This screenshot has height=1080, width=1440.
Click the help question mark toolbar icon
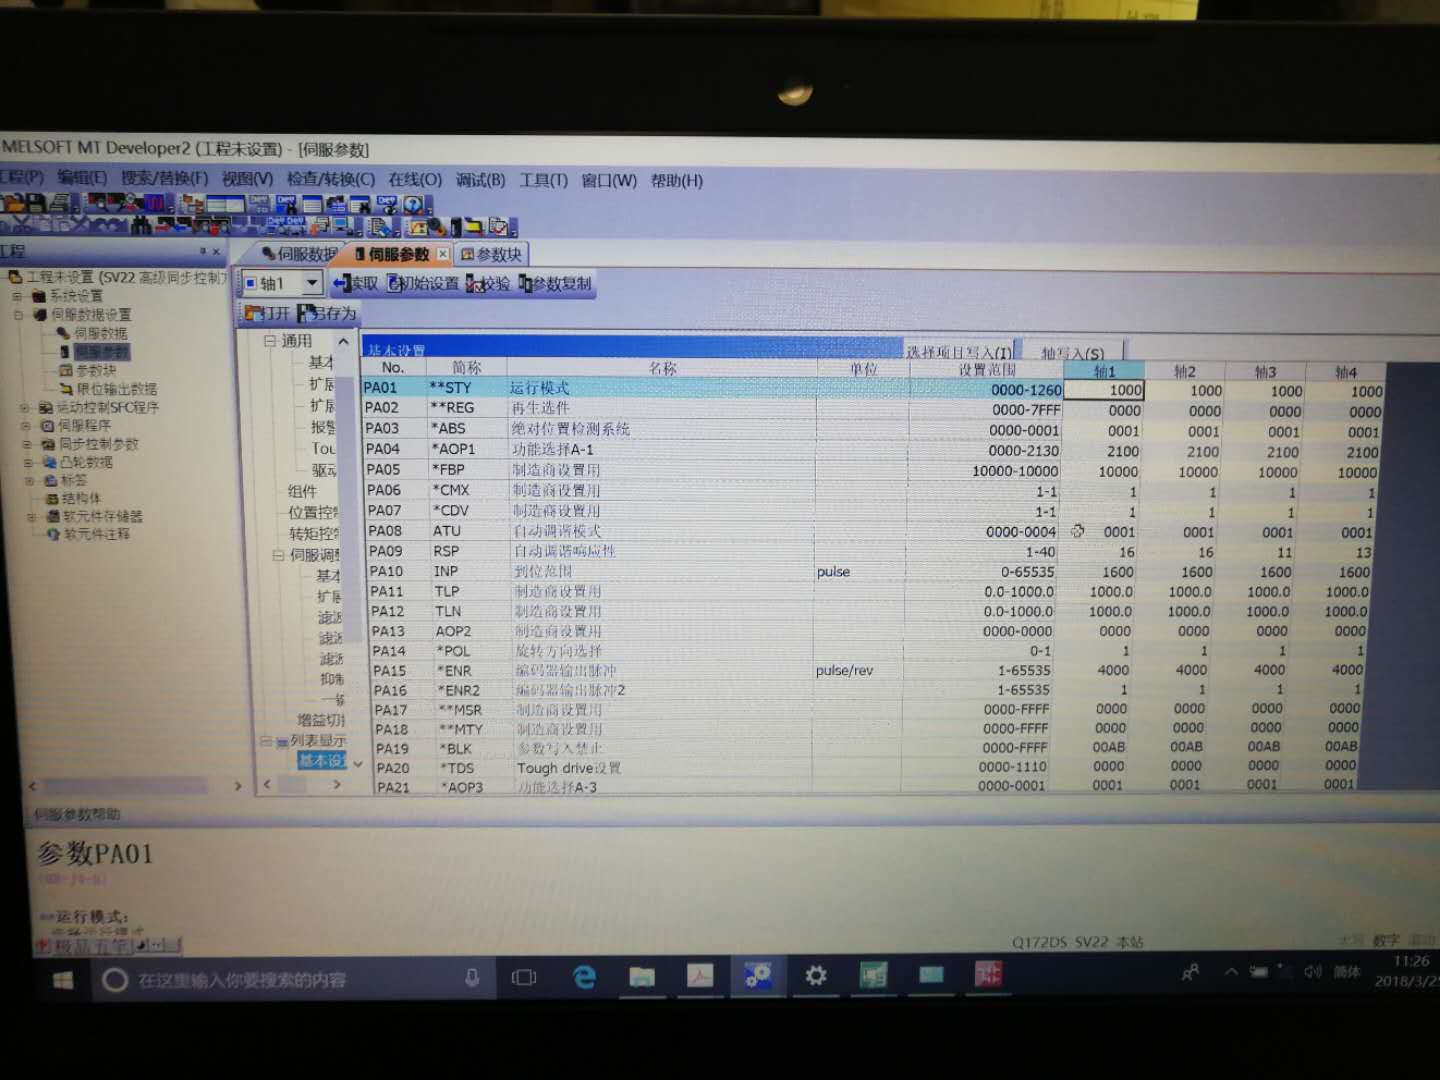[x=413, y=205]
